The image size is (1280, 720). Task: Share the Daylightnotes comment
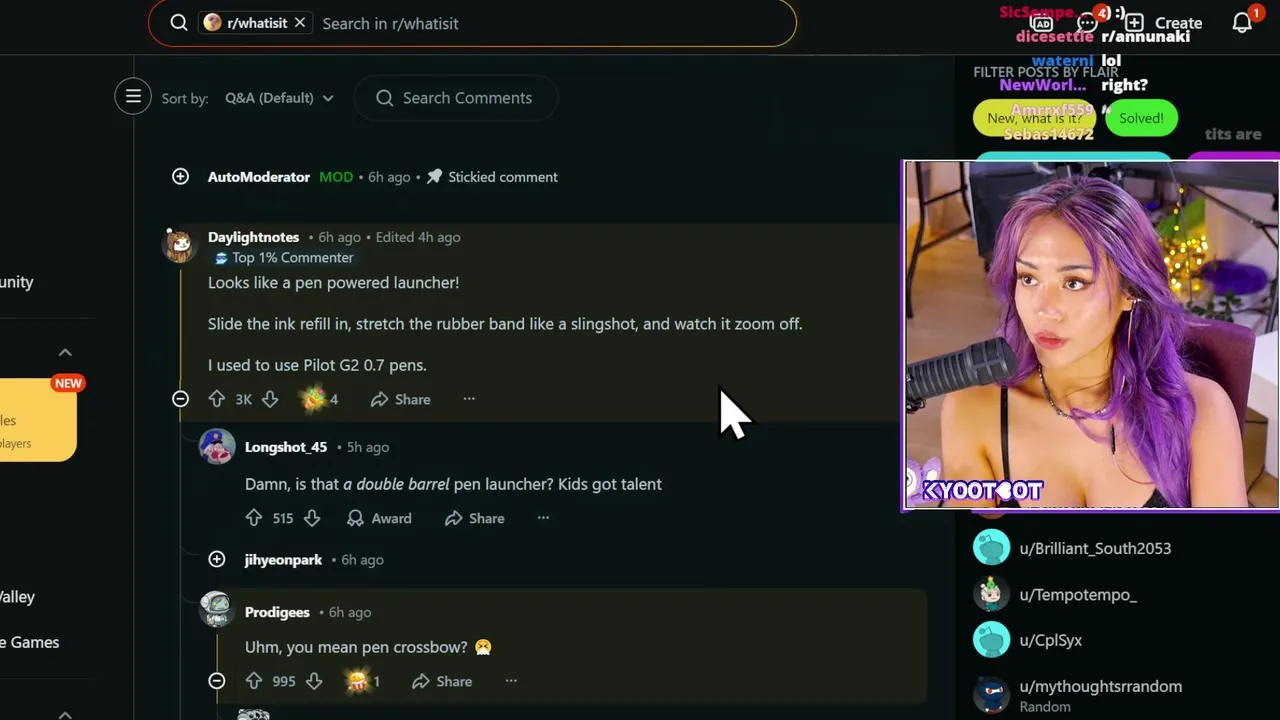[x=400, y=399]
